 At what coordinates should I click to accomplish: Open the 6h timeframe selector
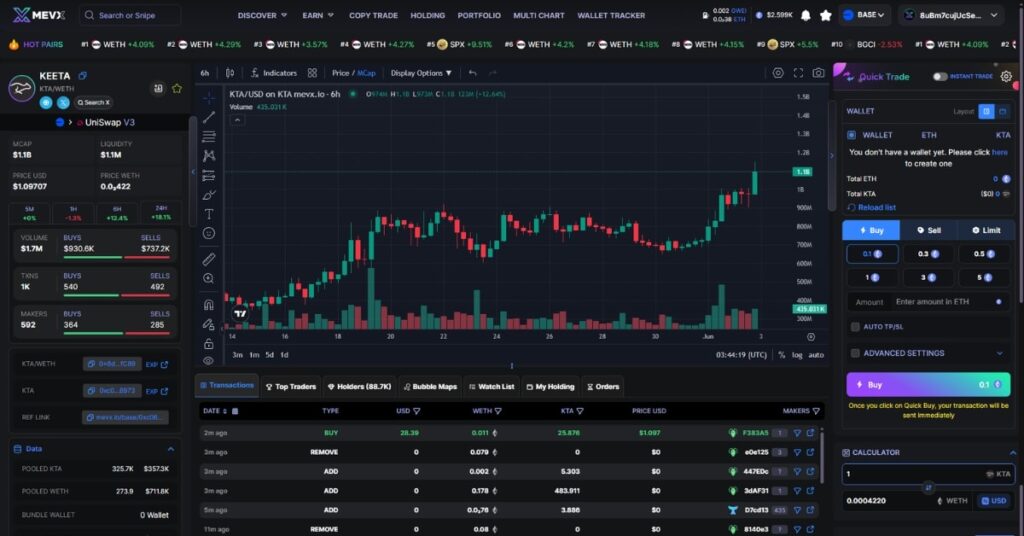[205, 73]
